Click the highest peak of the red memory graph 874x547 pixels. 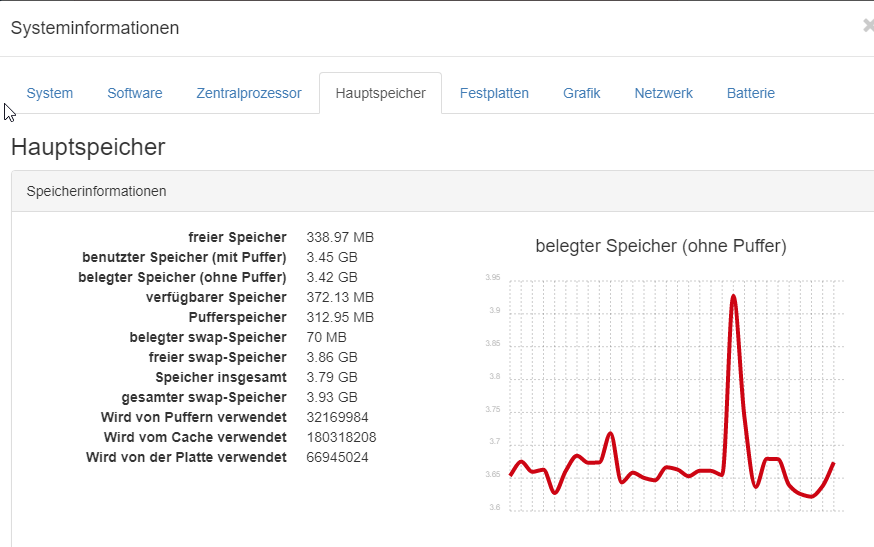coord(734,296)
